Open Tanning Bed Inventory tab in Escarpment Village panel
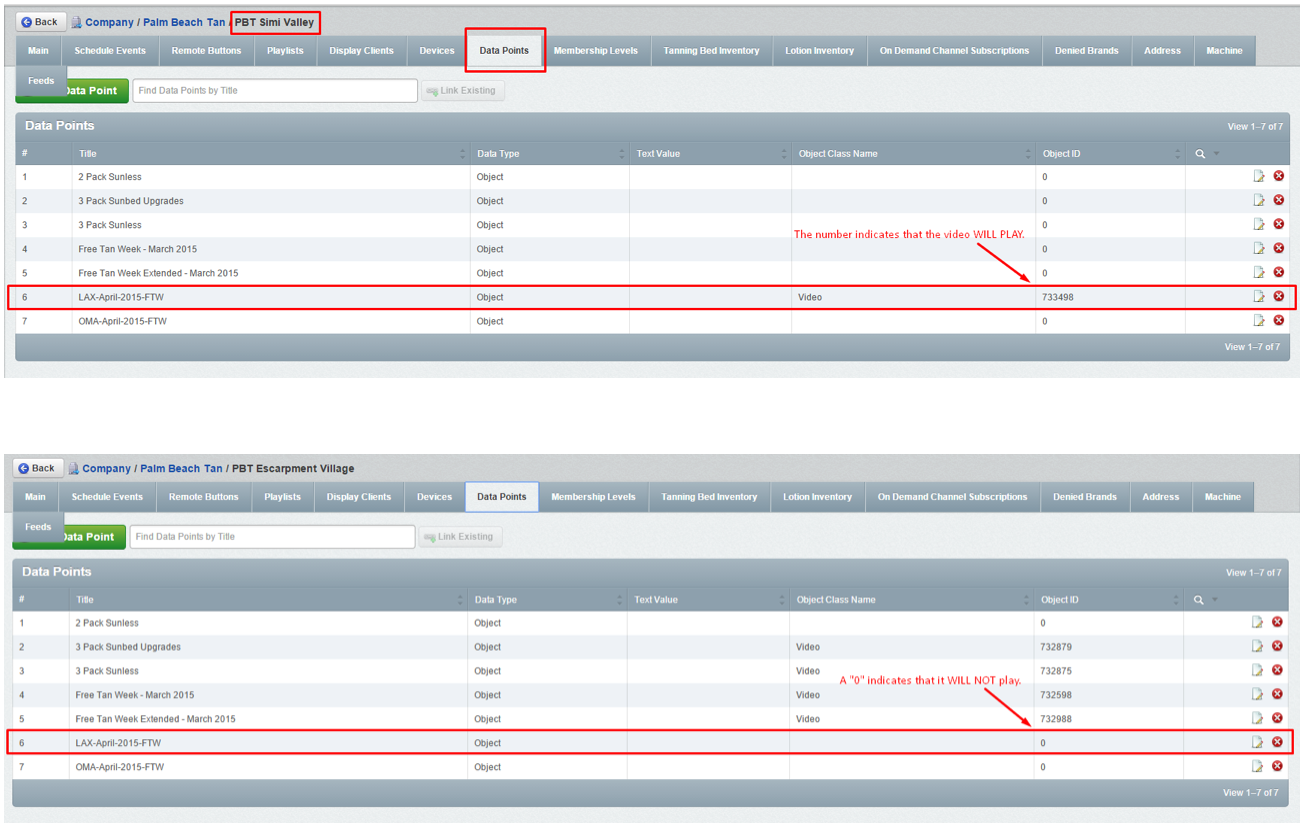The height and width of the screenshot is (829, 1305). [x=709, y=497]
